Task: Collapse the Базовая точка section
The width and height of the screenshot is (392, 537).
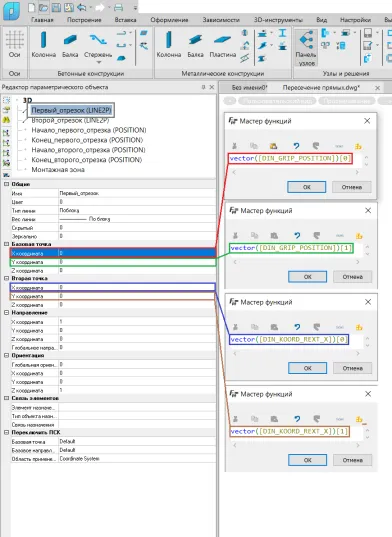Action: (6, 244)
